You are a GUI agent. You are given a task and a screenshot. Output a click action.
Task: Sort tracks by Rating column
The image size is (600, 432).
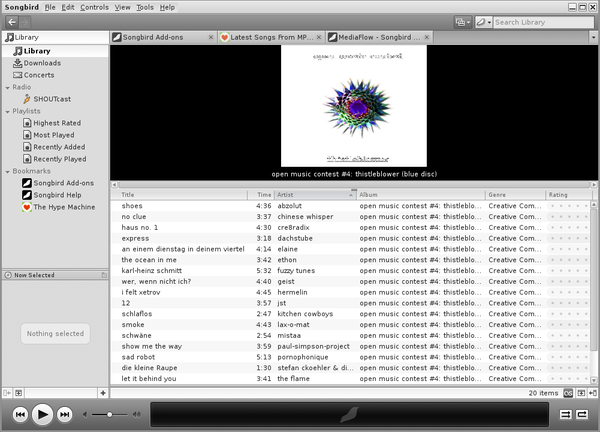(x=568, y=195)
